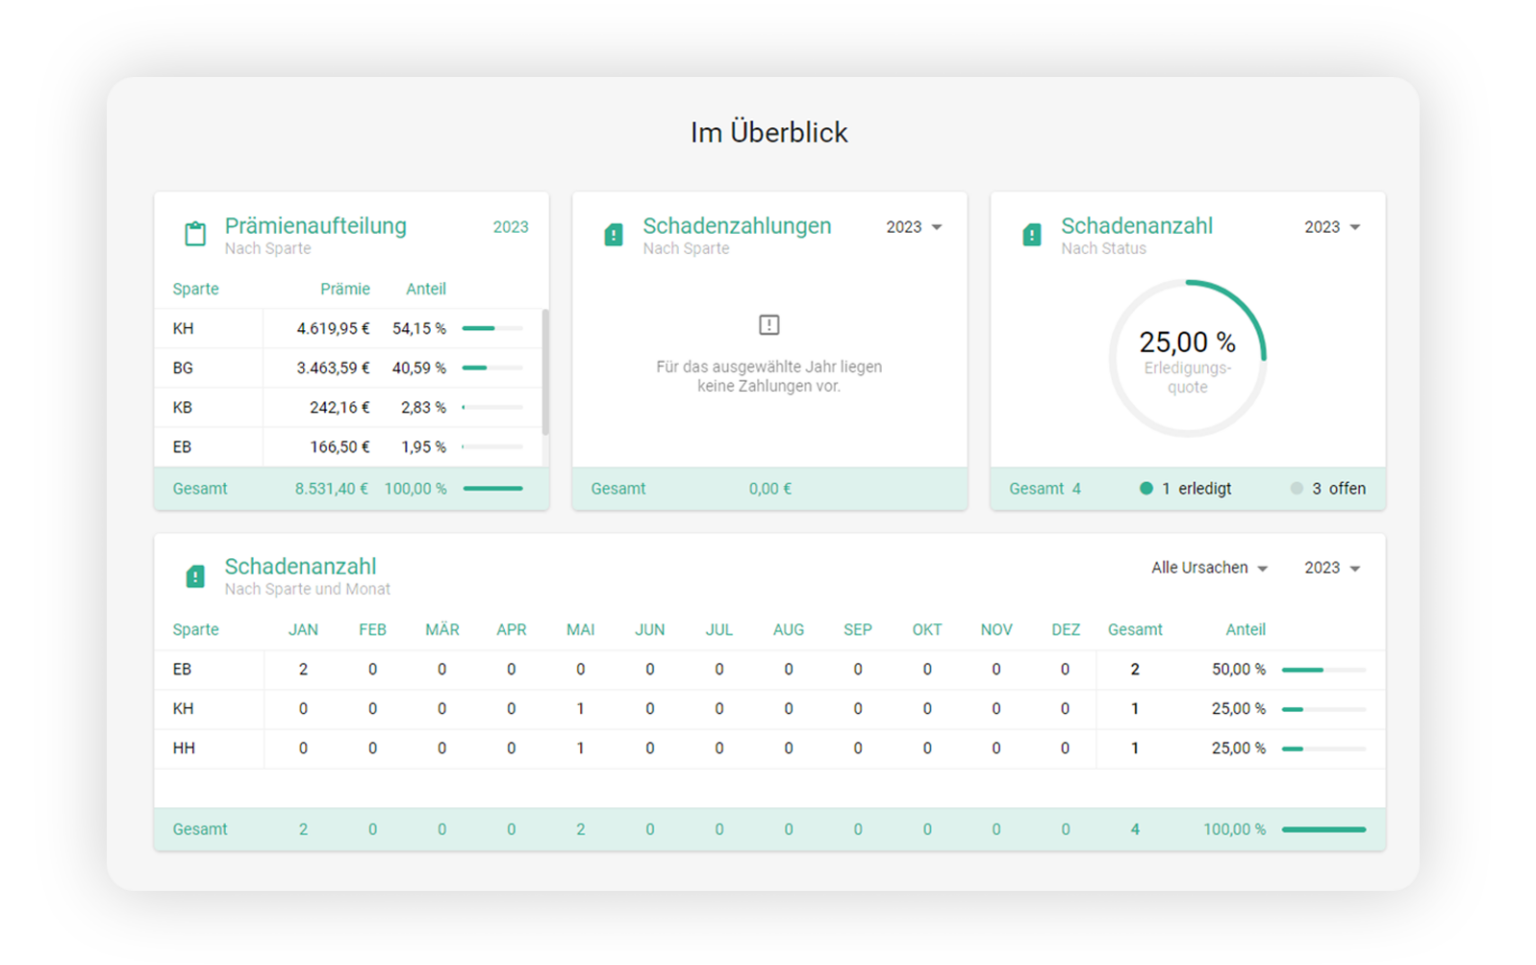Click the Prämienaufteilung table scrollbar
The width and height of the screenshot is (1536, 965).
545,372
